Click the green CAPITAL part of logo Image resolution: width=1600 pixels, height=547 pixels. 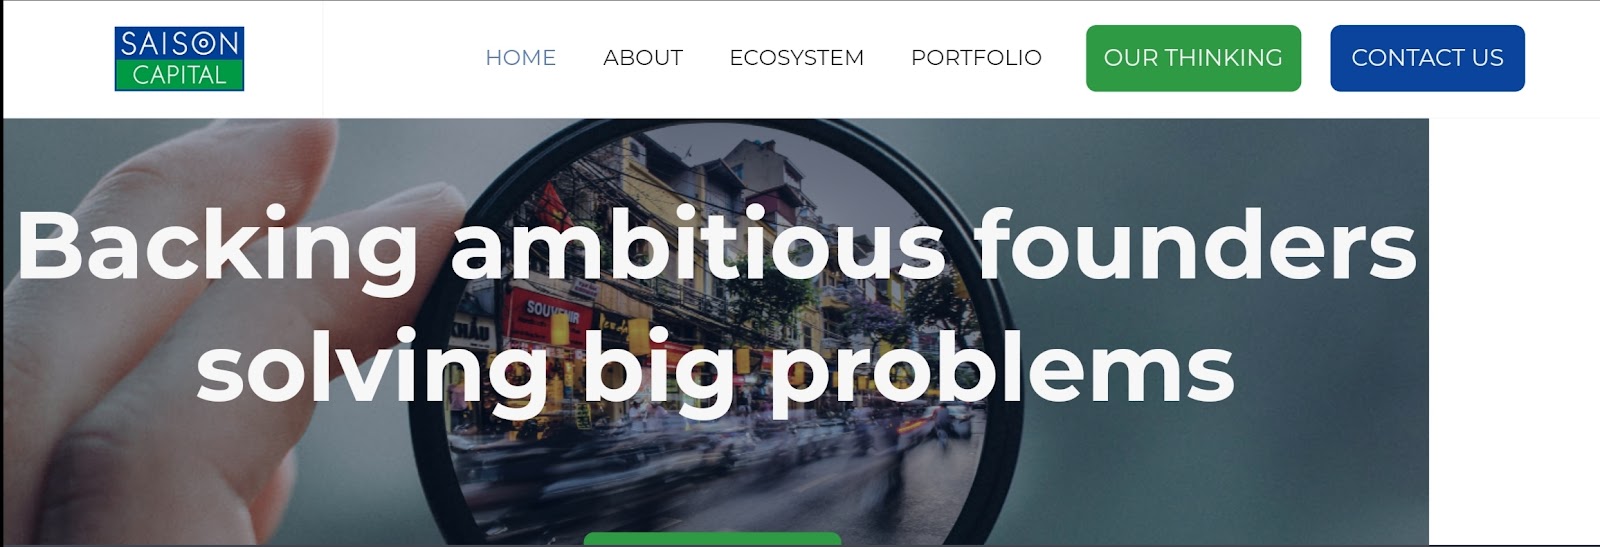179,75
